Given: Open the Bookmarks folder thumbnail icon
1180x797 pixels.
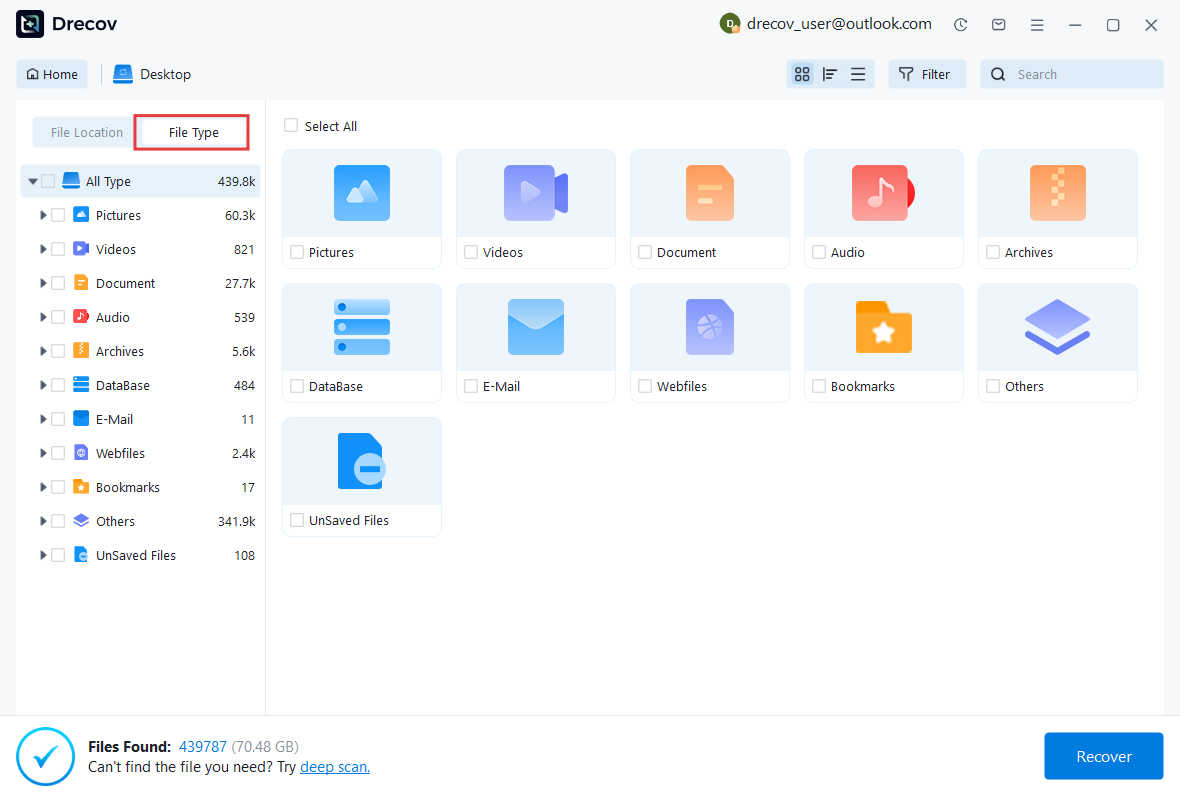Looking at the screenshot, I should pos(883,327).
